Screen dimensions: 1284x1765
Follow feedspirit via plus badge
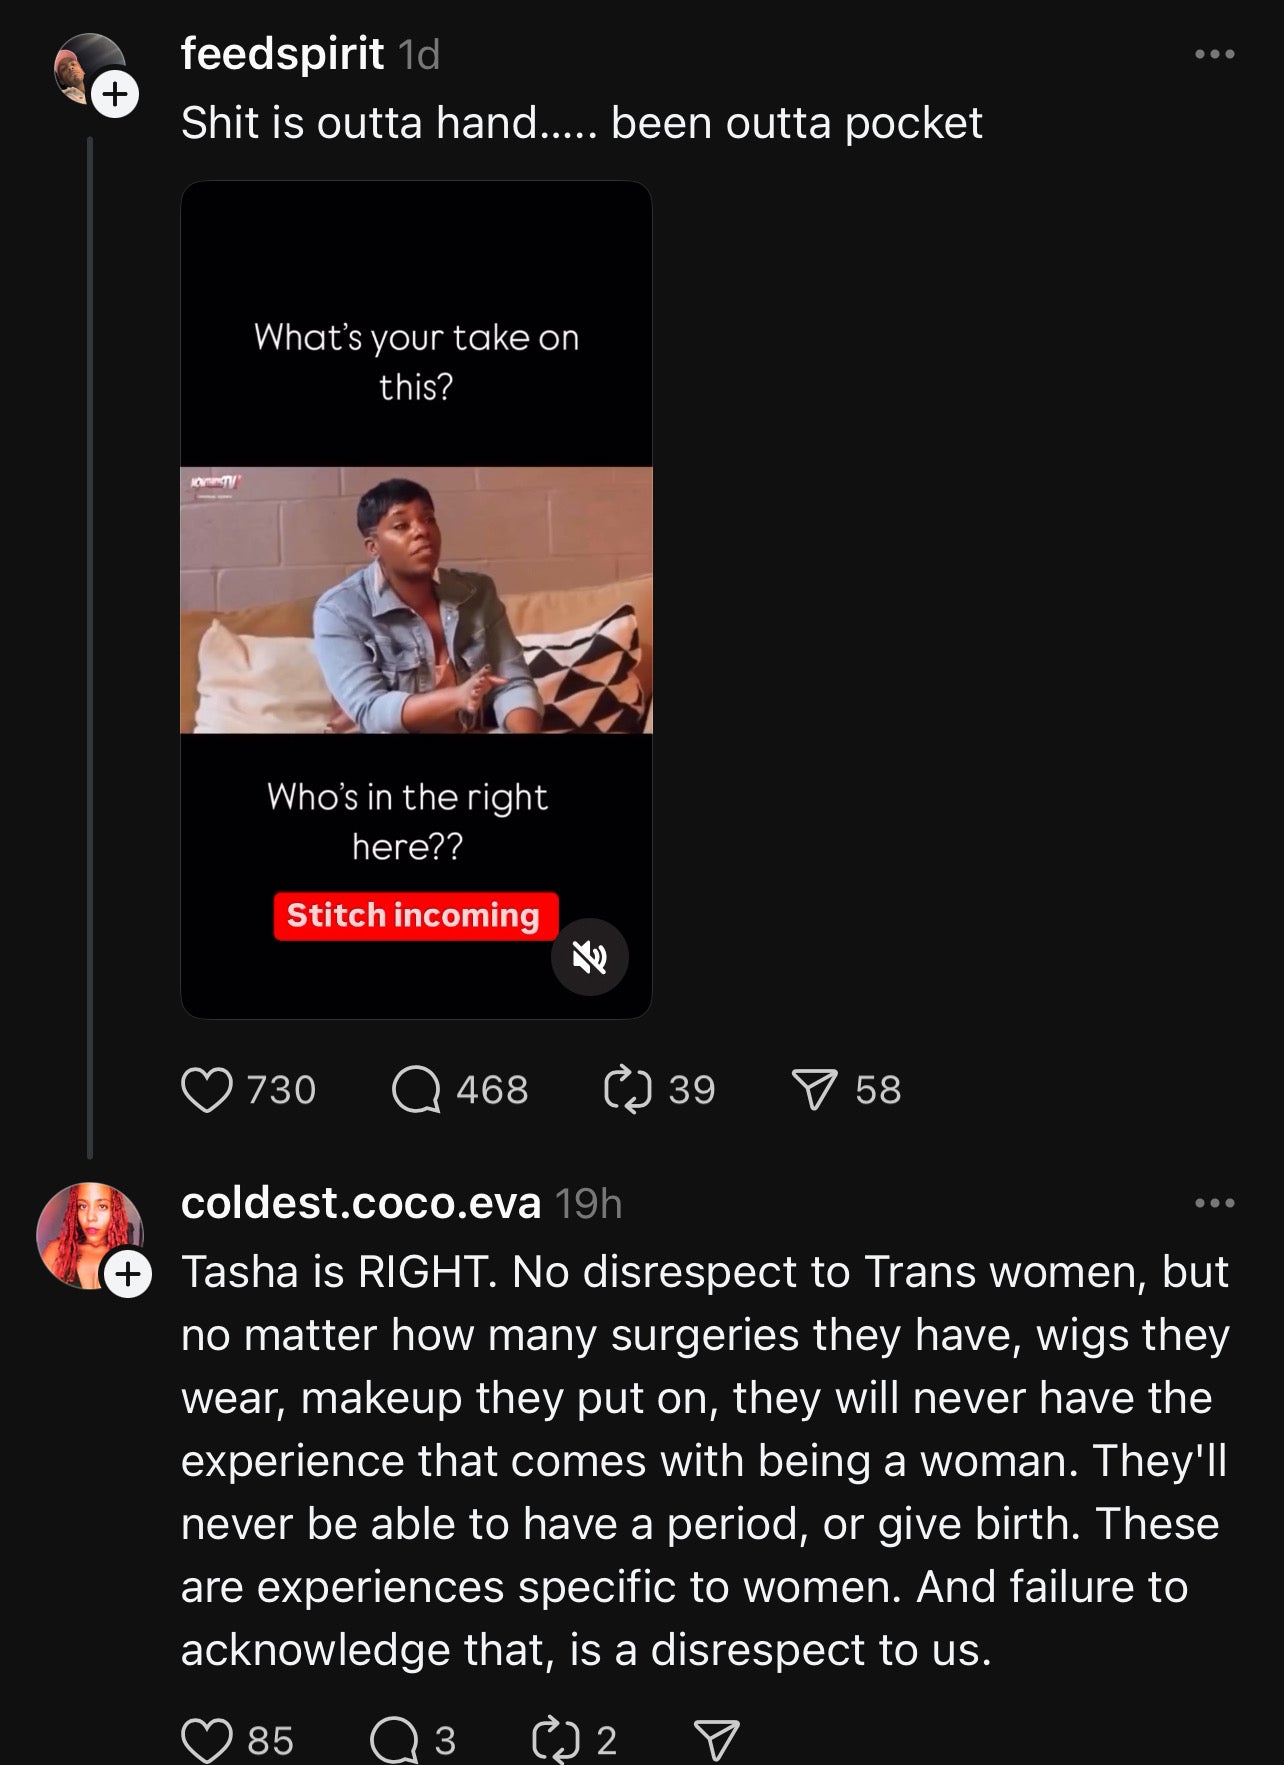(116, 94)
